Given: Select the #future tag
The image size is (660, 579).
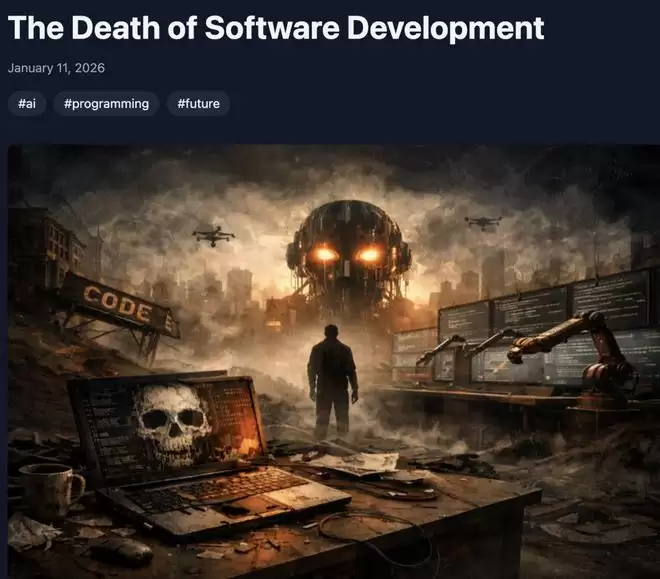Looking at the screenshot, I should 198,103.
